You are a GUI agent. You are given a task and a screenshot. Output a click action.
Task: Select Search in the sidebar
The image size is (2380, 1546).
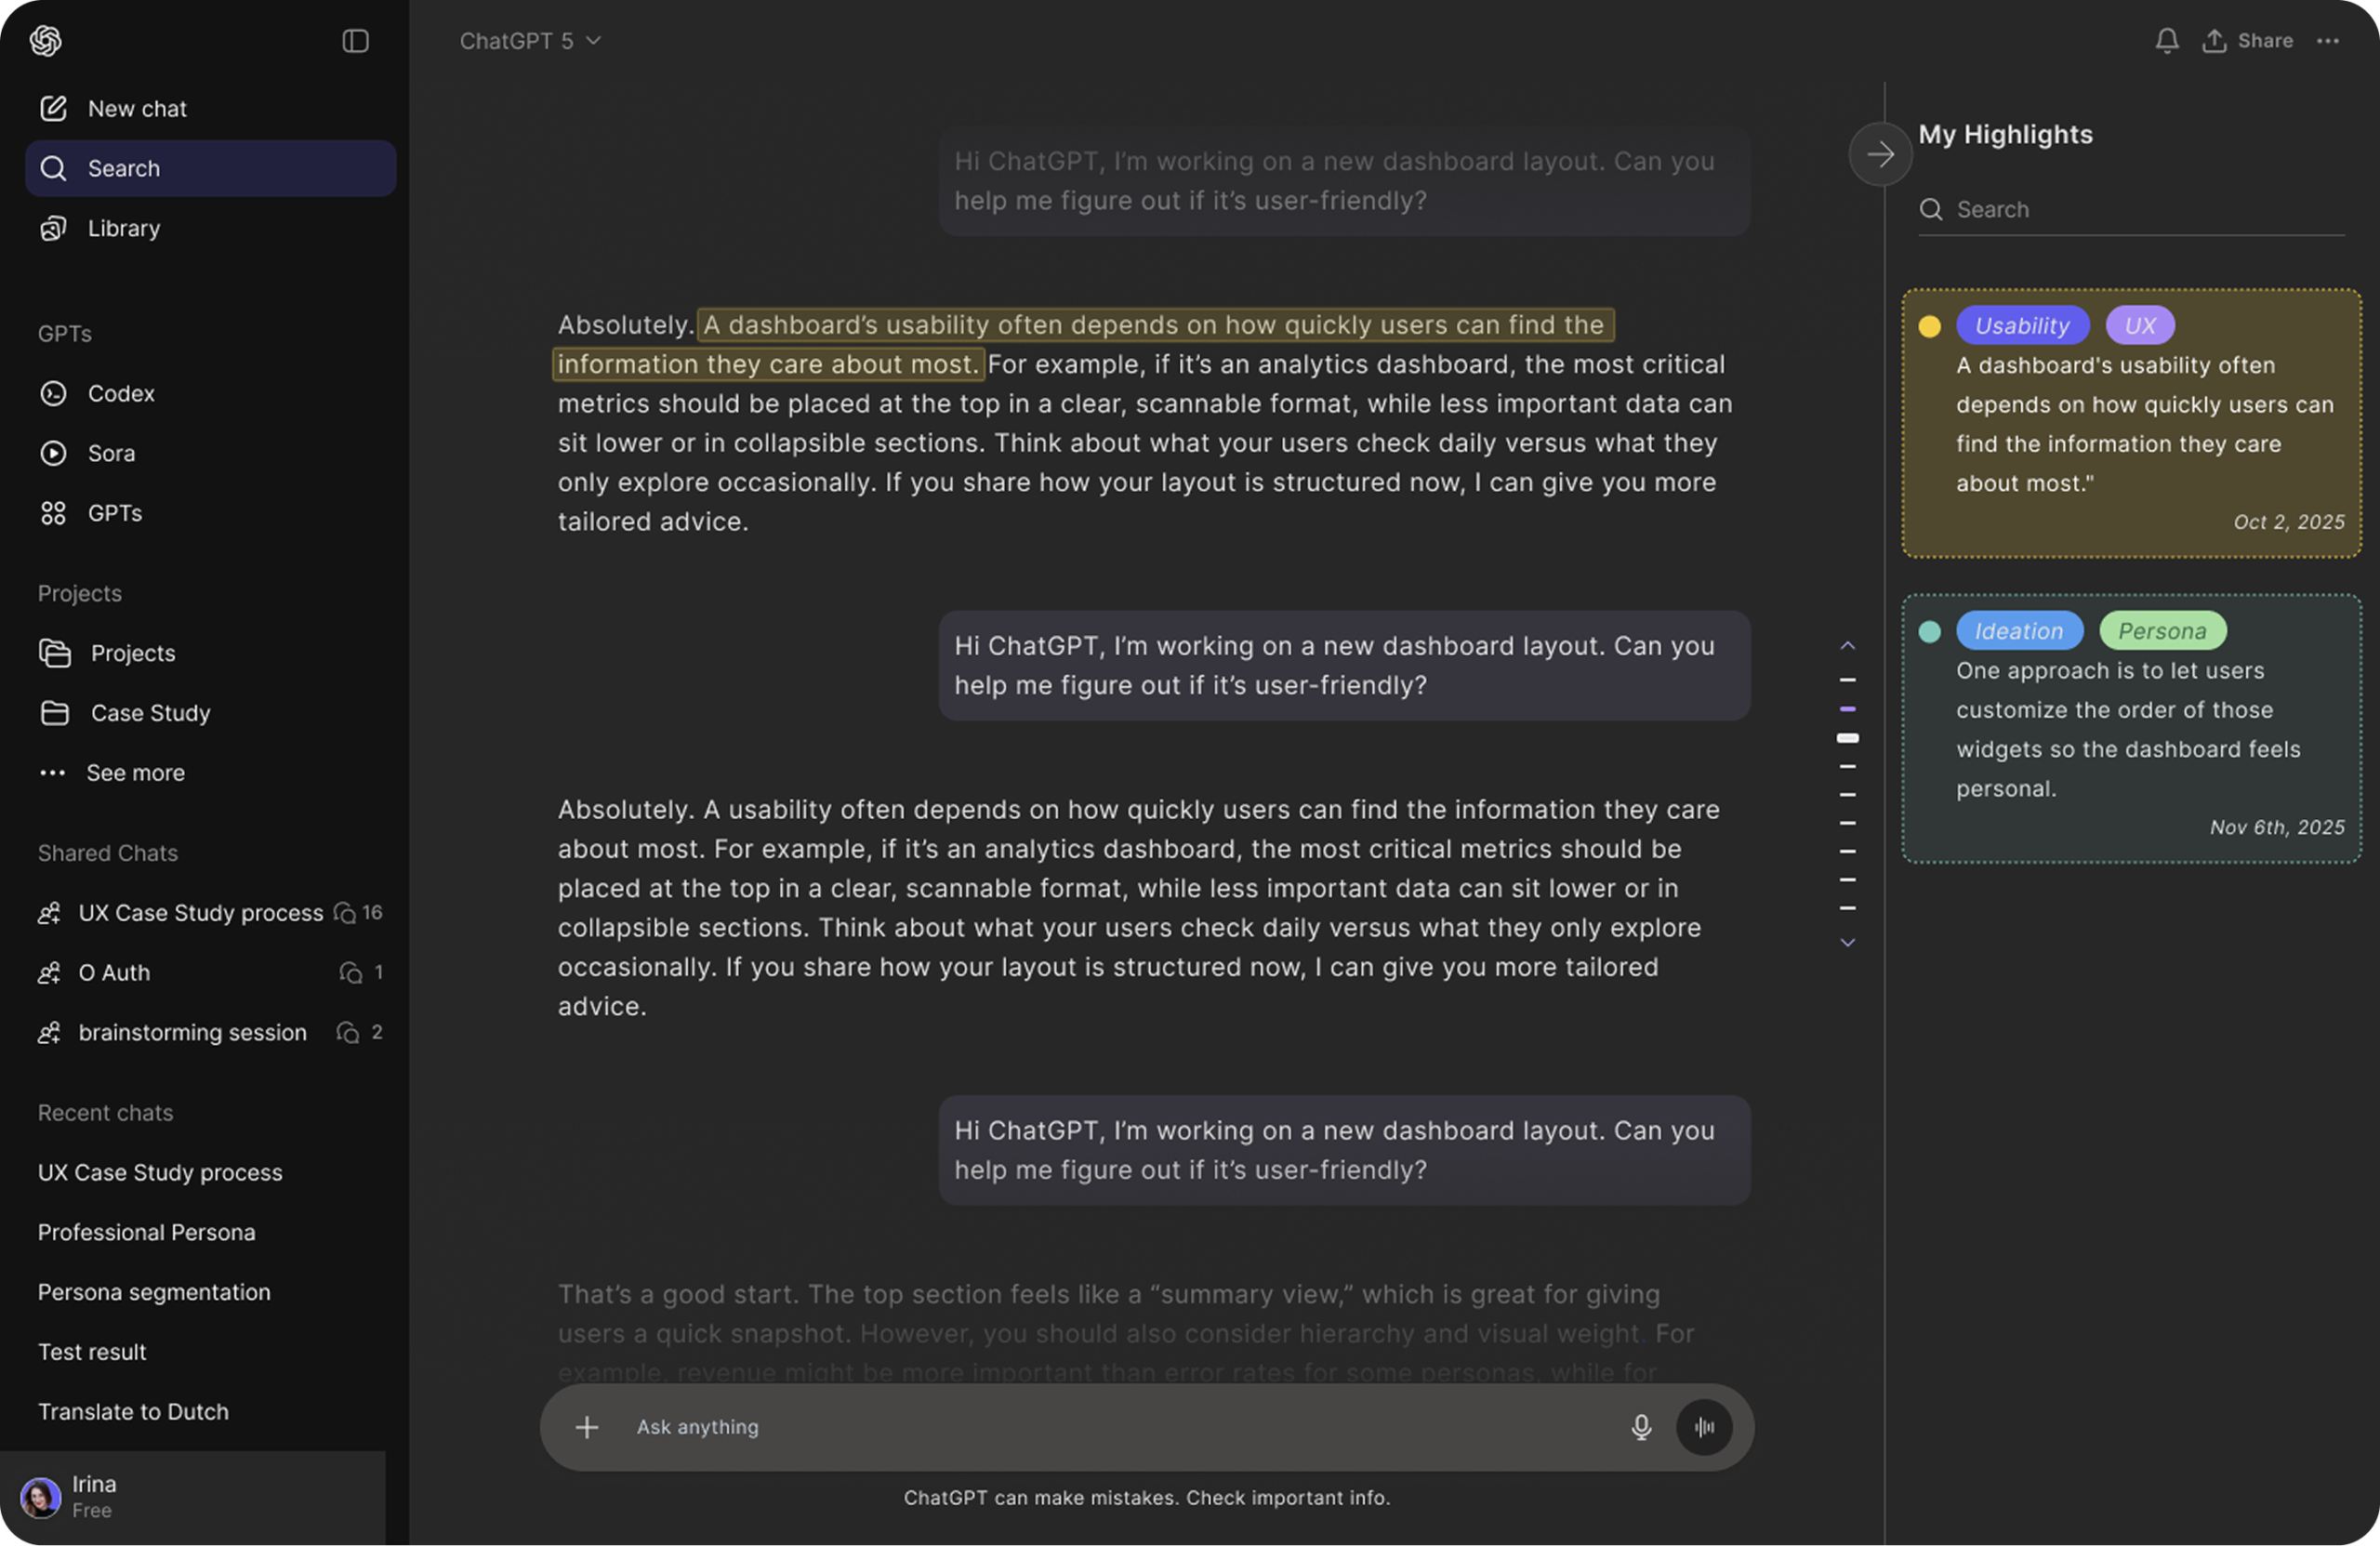(x=123, y=168)
